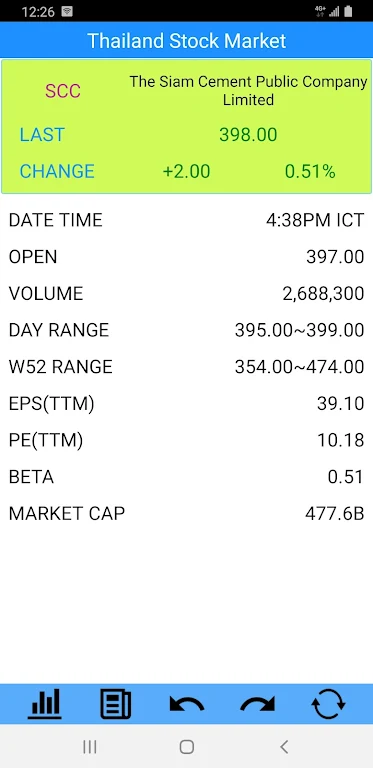Tap the Thailand Stock Market title bar
The image size is (373, 768).
click(x=186, y=40)
